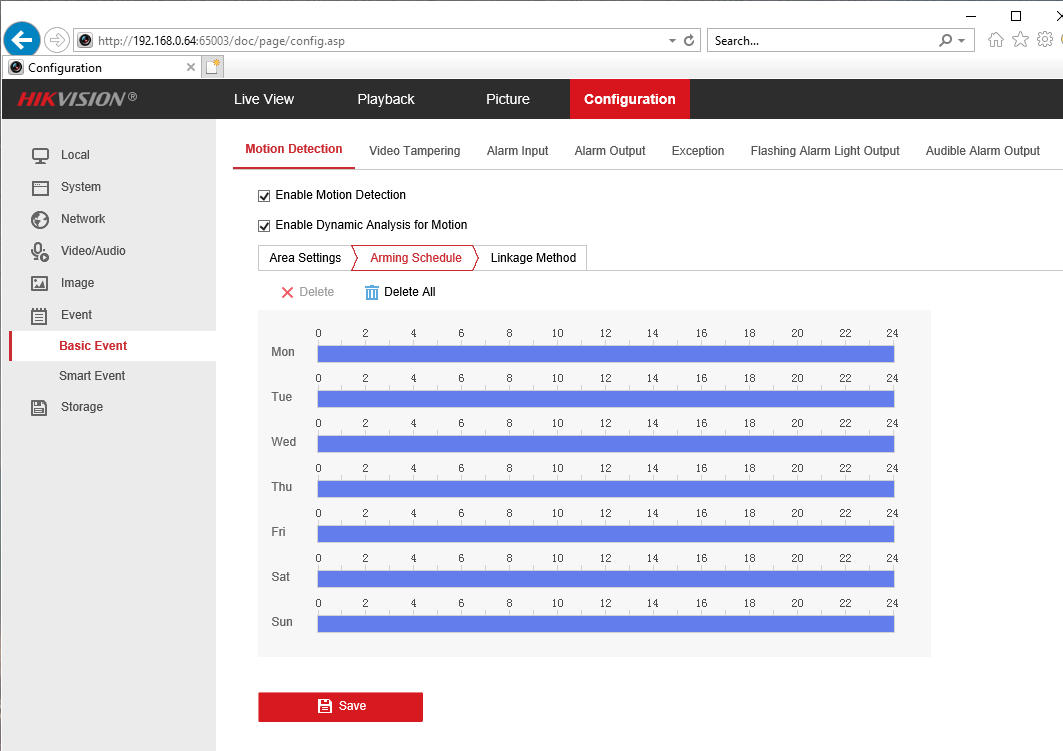Uncheck Enable Motion Detection checkbox
The height and width of the screenshot is (751, 1063).
click(265, 195)
